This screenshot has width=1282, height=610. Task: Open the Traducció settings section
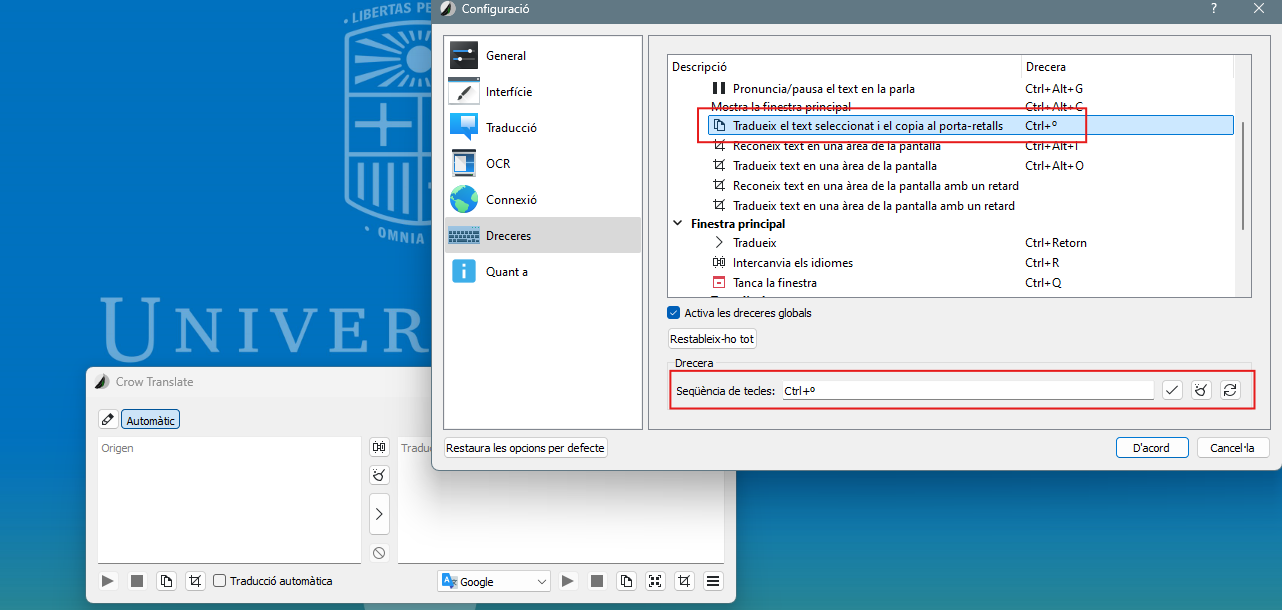(x=511, y=128)
